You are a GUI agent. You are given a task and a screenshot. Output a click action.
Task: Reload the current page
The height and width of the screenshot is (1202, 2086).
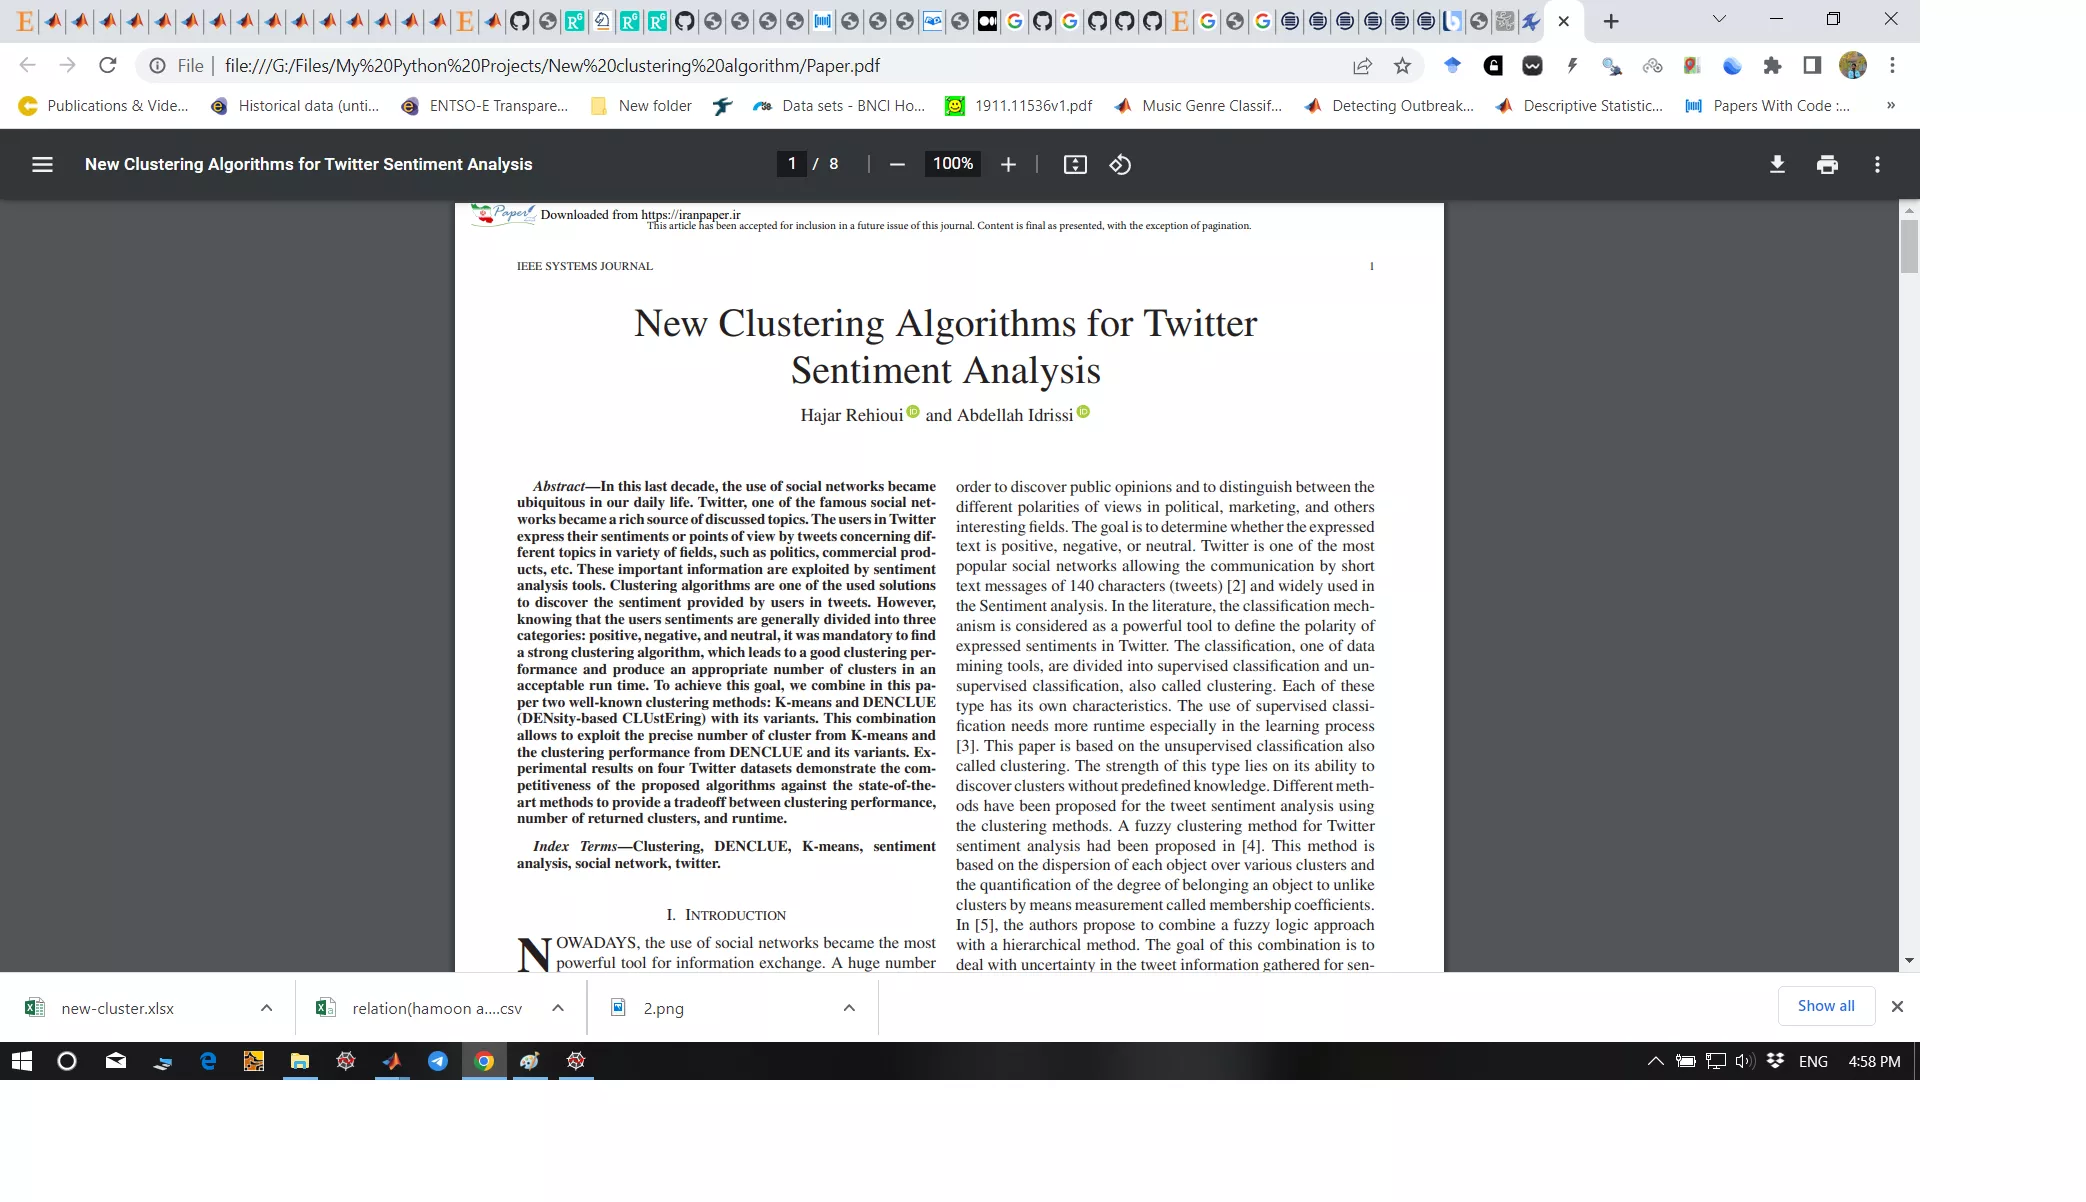[108, 65]
